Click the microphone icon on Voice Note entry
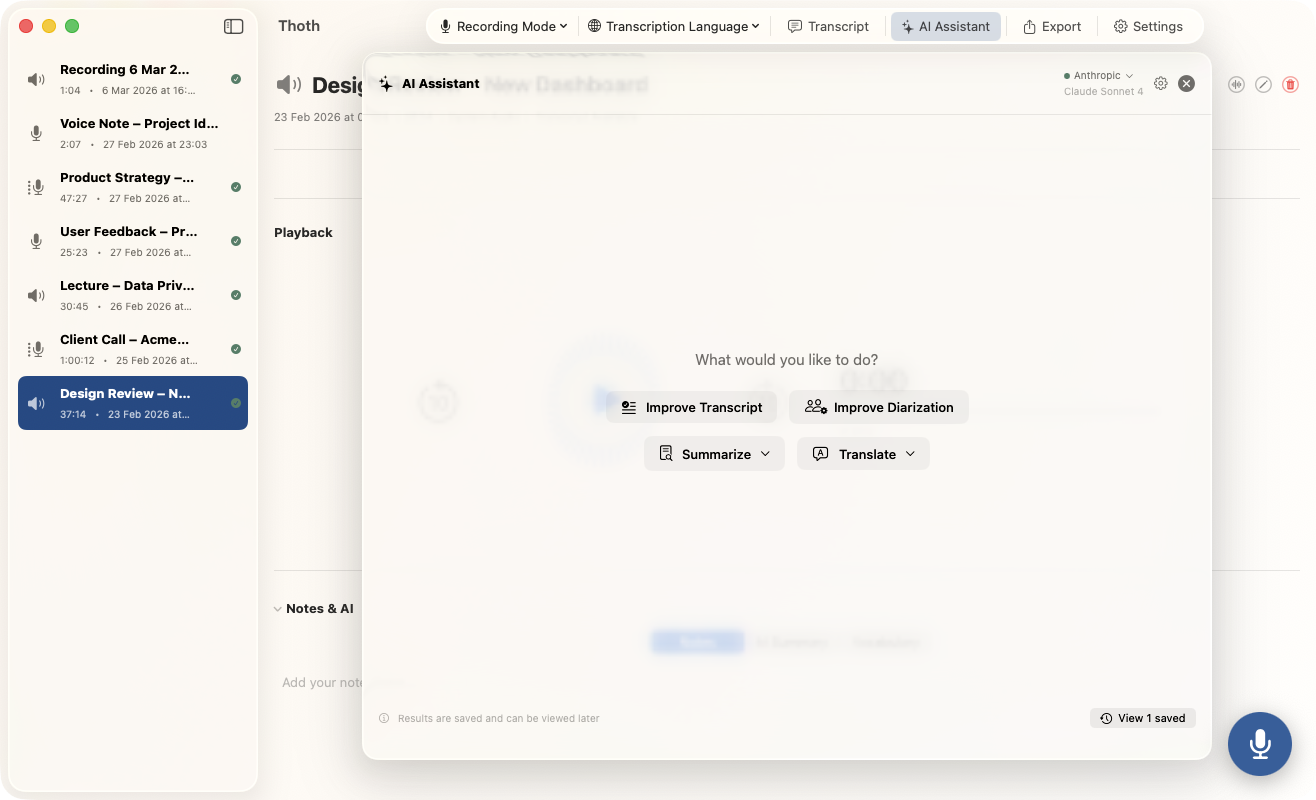 click(x=36, y=133)
